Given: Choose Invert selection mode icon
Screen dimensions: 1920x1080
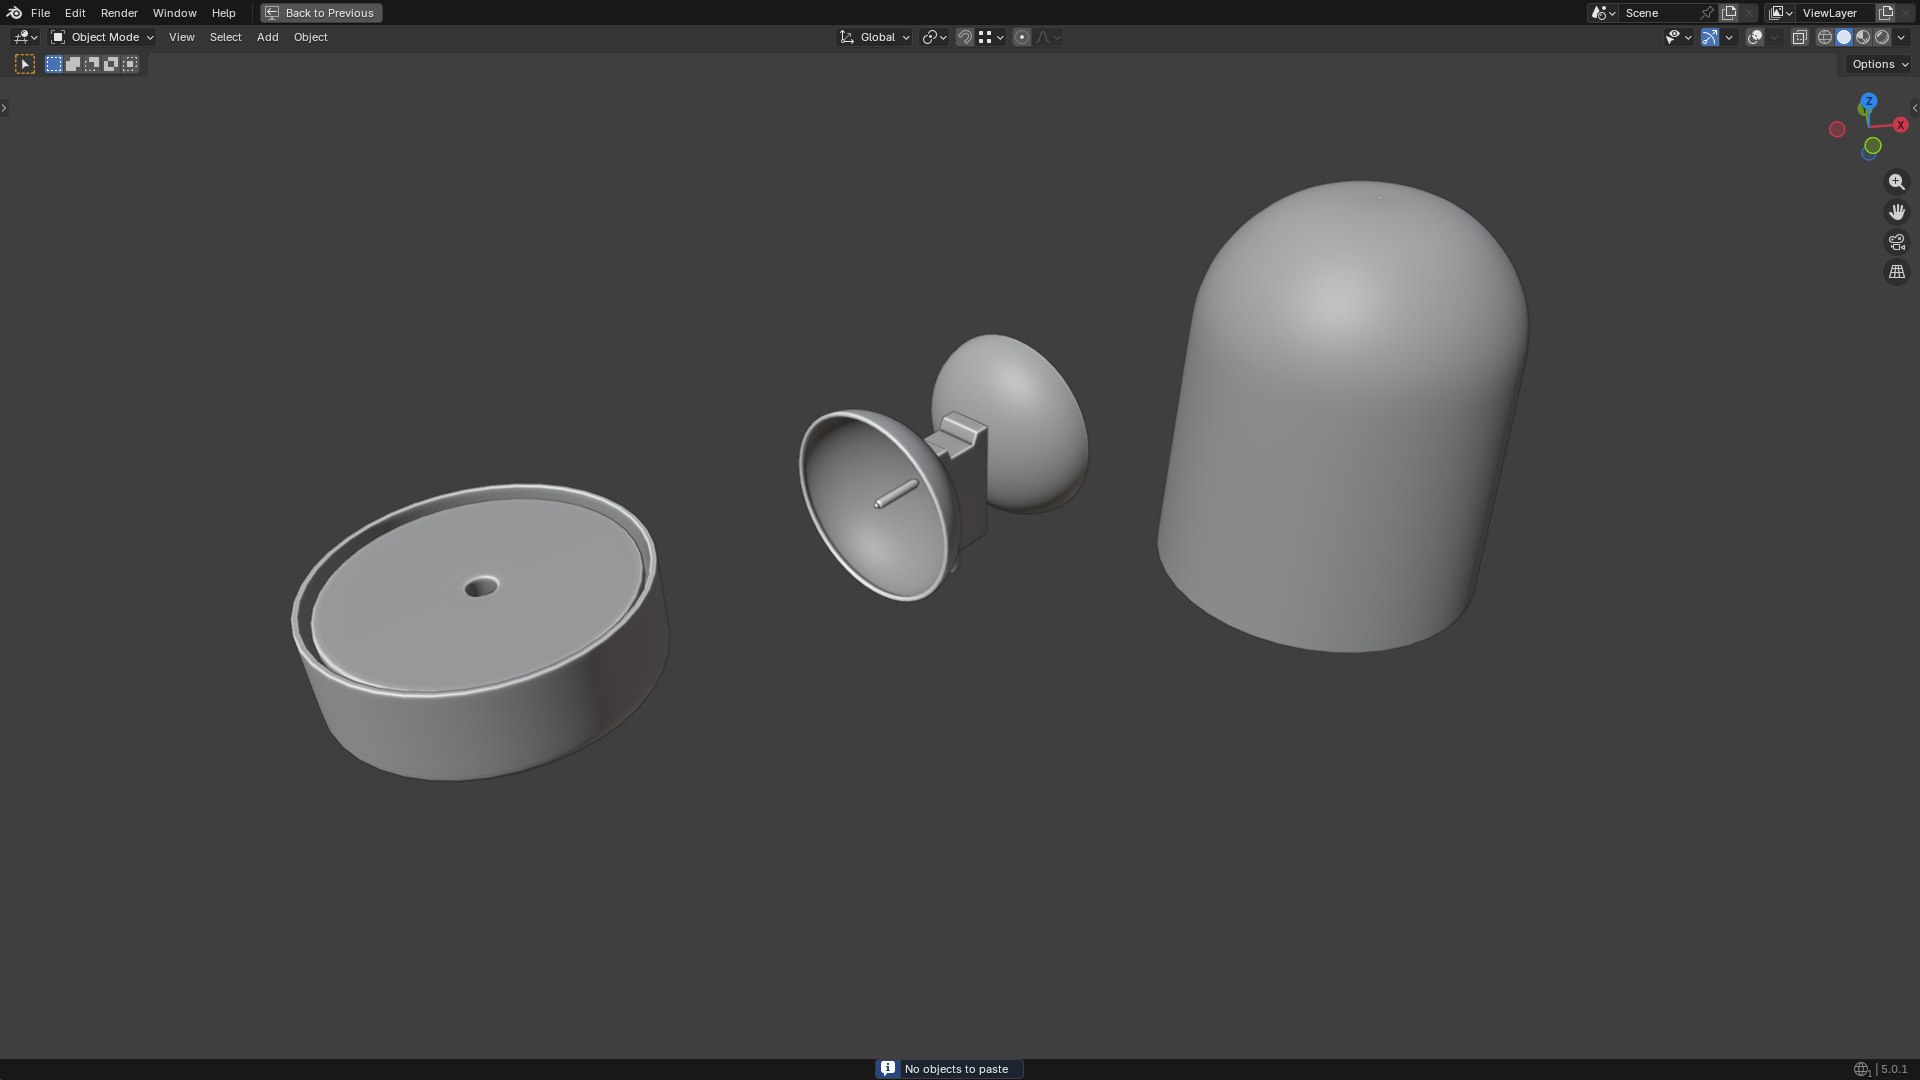Looking at the screenshot, I should (x=111, y=64).
